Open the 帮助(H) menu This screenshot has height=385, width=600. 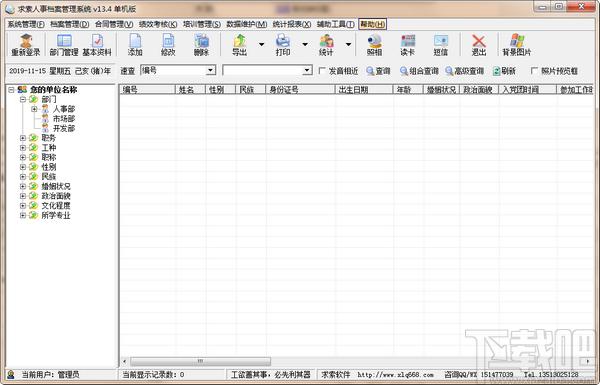(372, 24)
